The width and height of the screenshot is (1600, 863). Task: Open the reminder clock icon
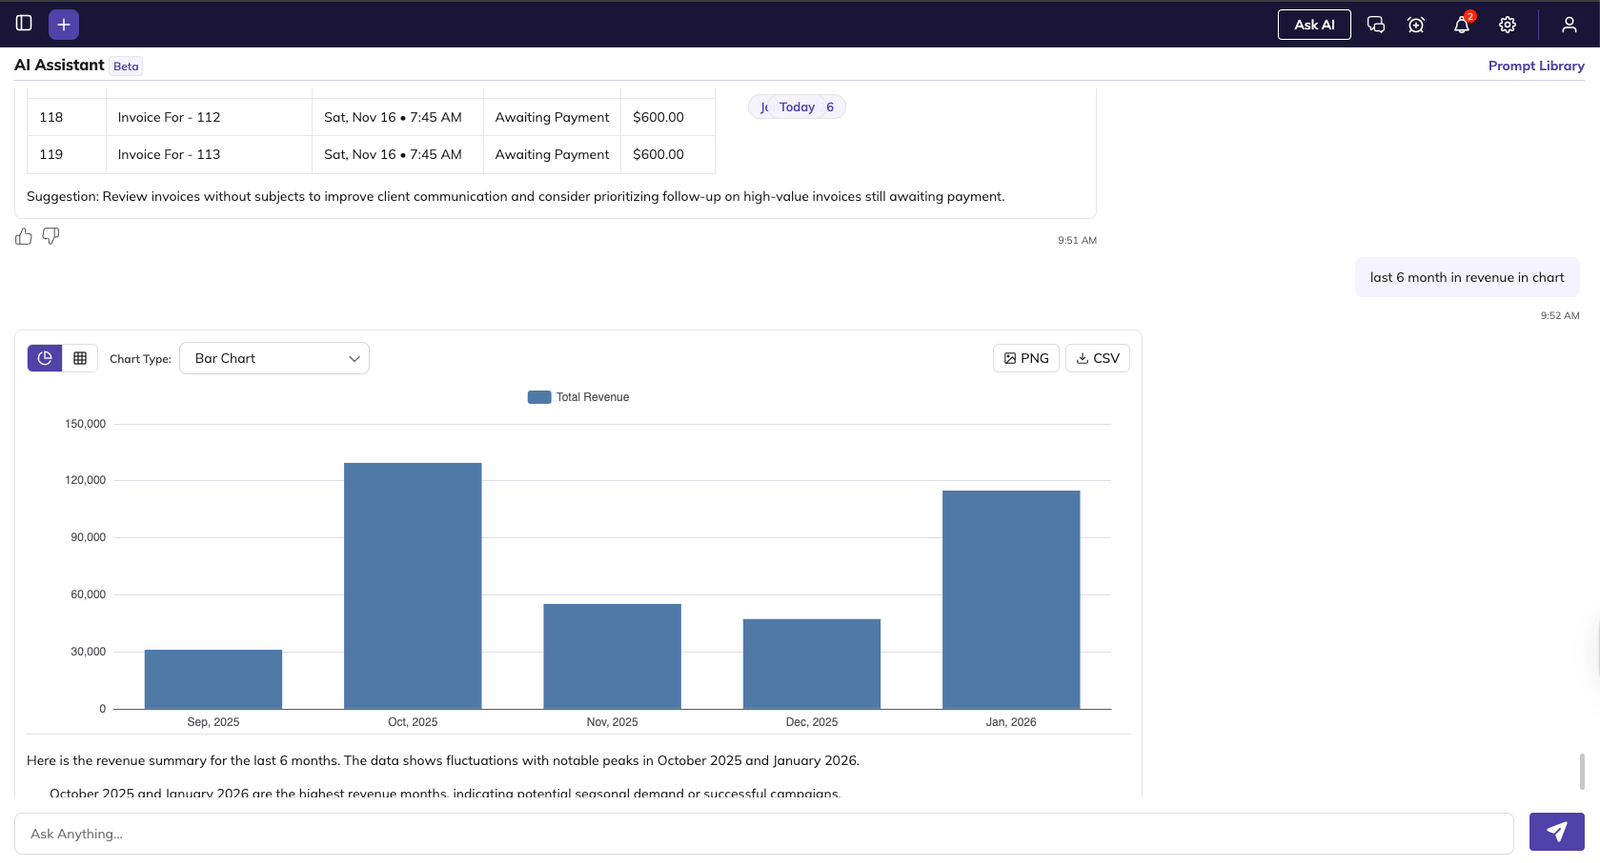click(x=1416, y=25)
